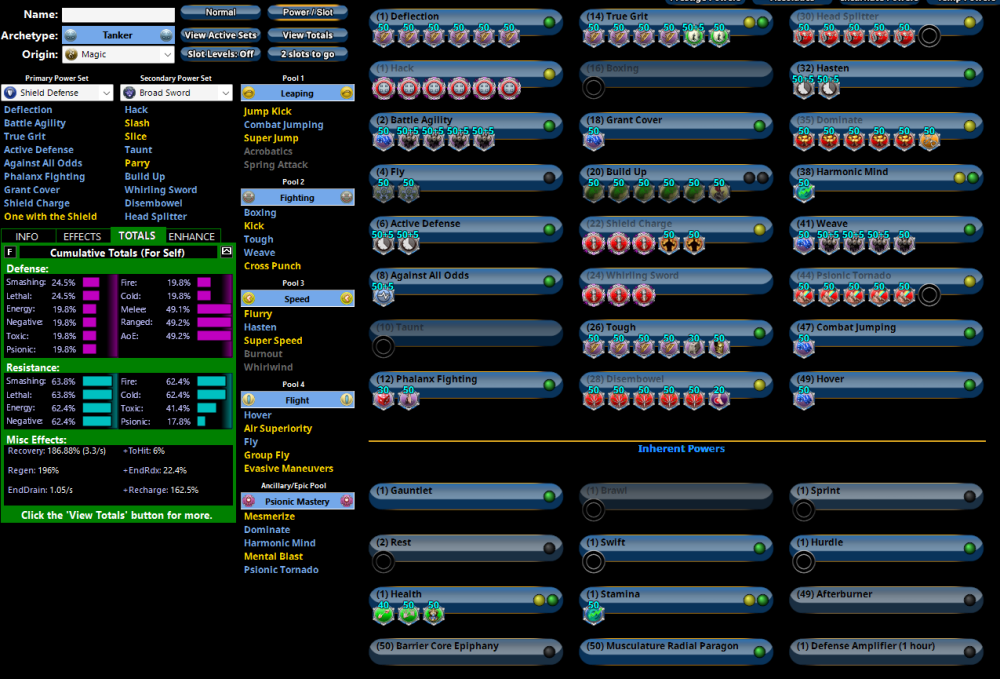Switch to the ENHANCE tab

(191, 236)
